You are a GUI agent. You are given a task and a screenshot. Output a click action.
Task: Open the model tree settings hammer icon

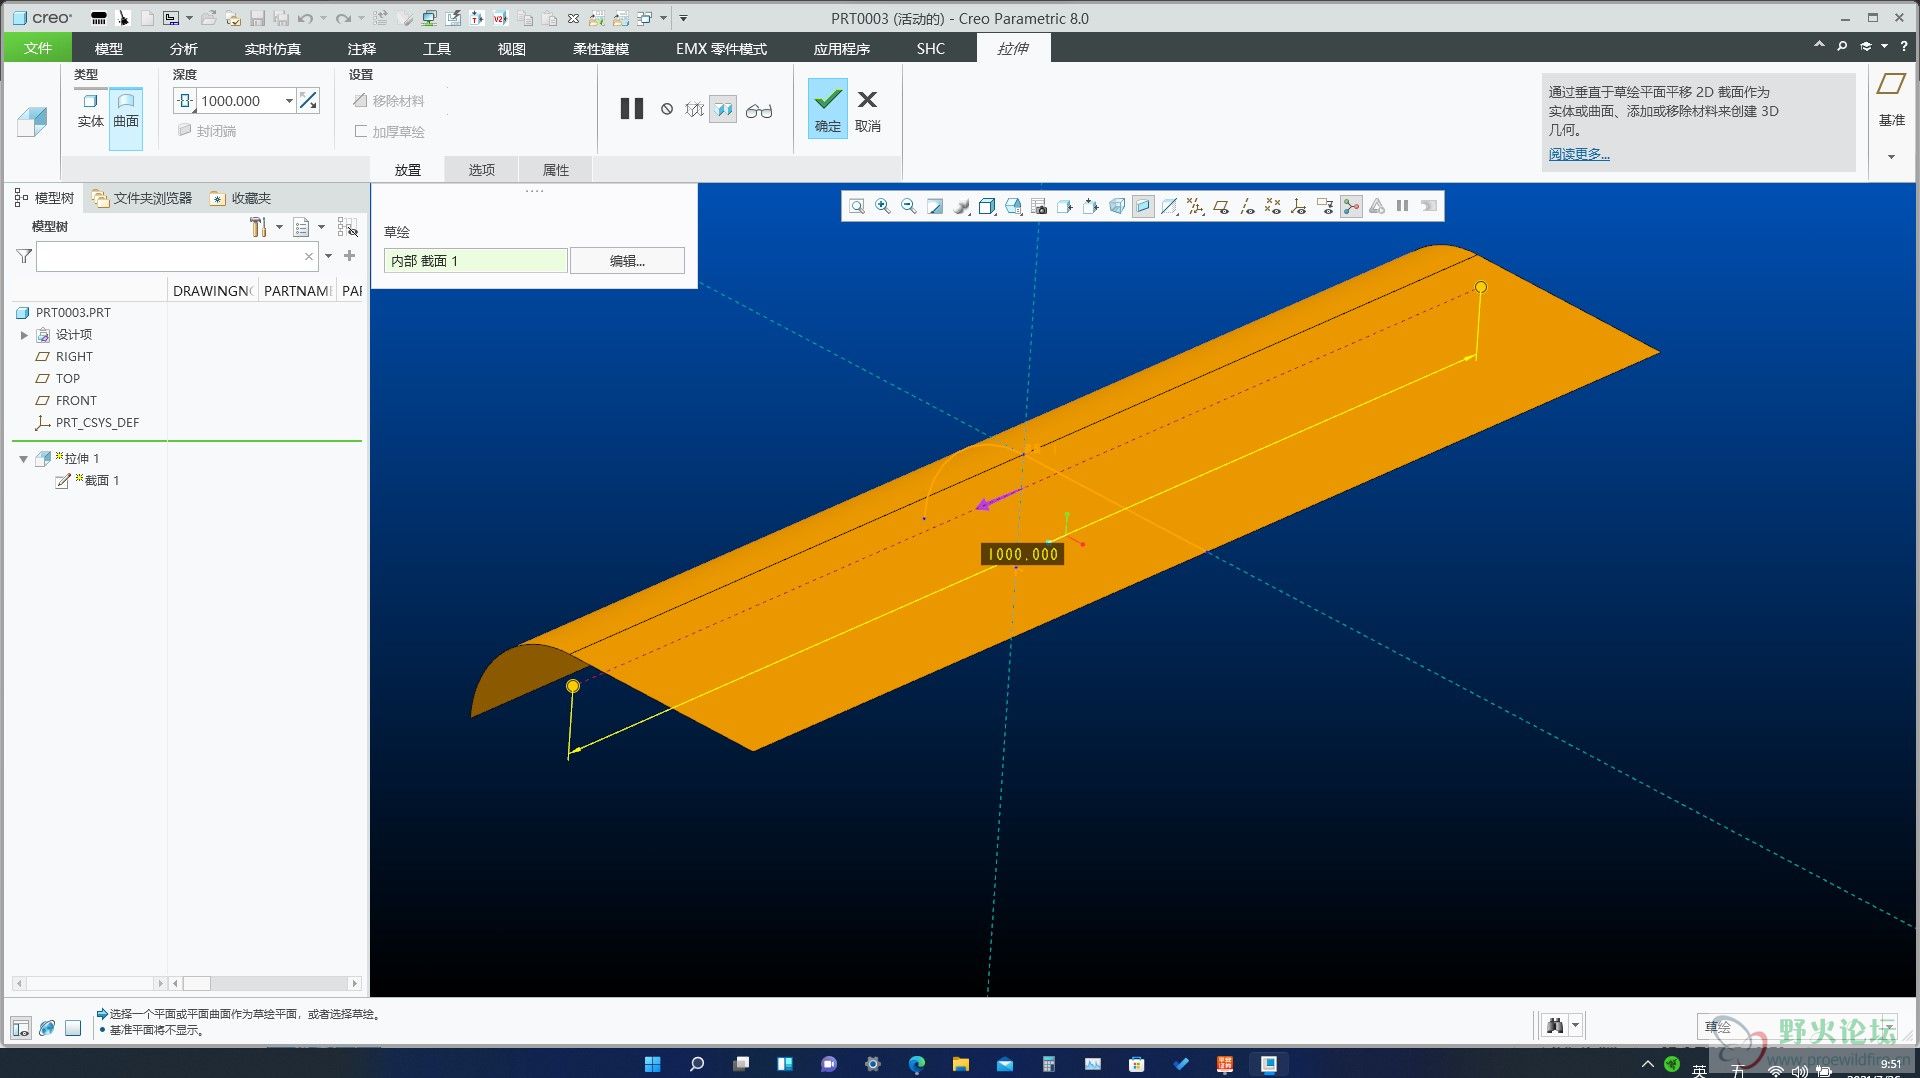tap(258, 227)
